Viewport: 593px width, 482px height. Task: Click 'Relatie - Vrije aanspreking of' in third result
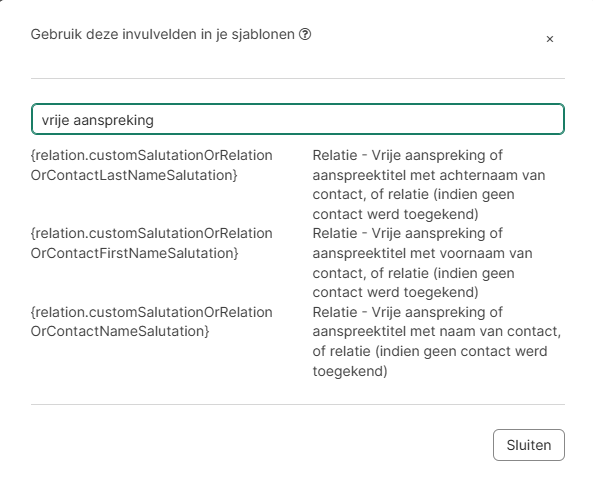pyautogui.click(x=407, y=312)
